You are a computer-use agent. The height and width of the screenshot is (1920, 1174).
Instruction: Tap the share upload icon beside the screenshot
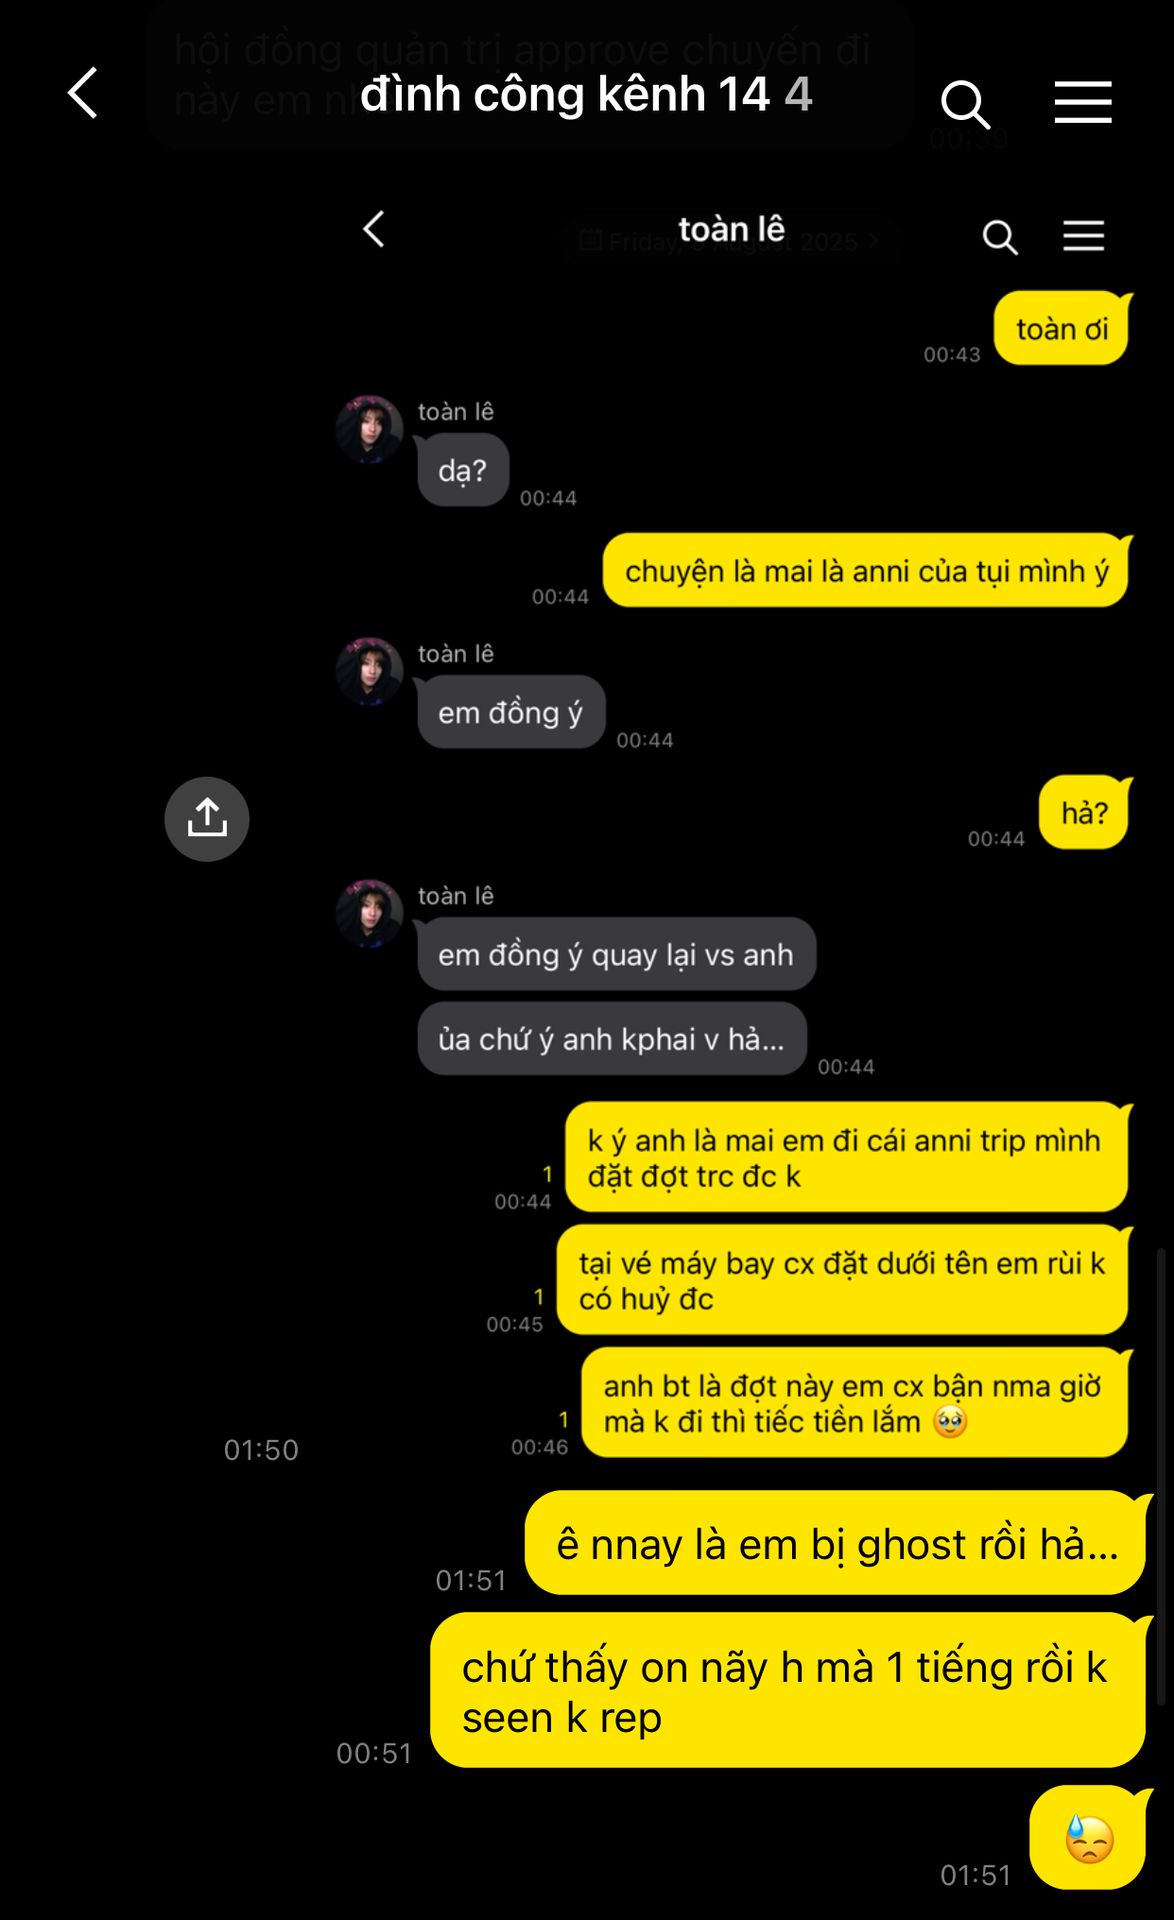point(207,819)
